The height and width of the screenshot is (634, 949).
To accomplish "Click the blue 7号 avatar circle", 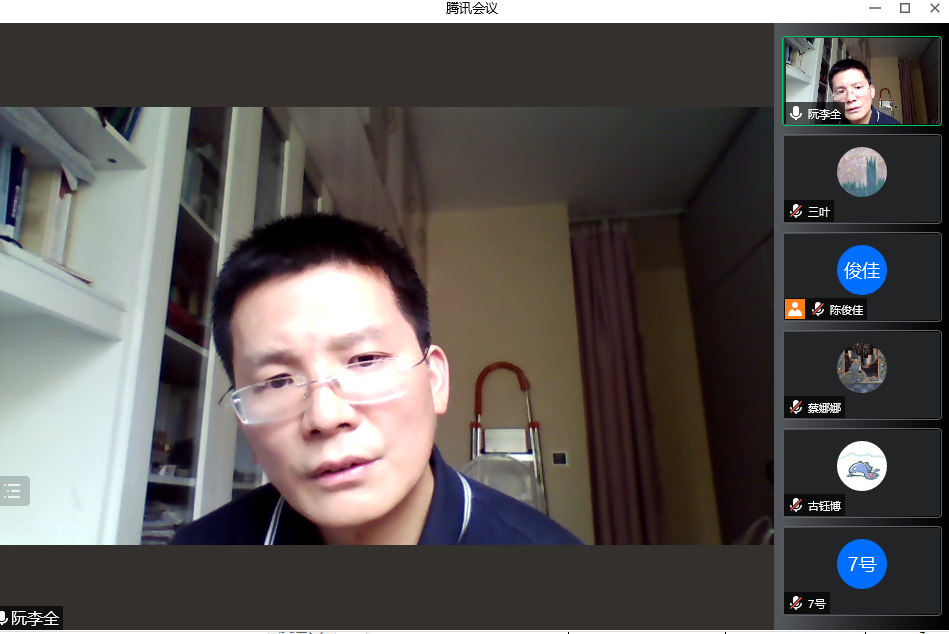I will coord(861,564).
